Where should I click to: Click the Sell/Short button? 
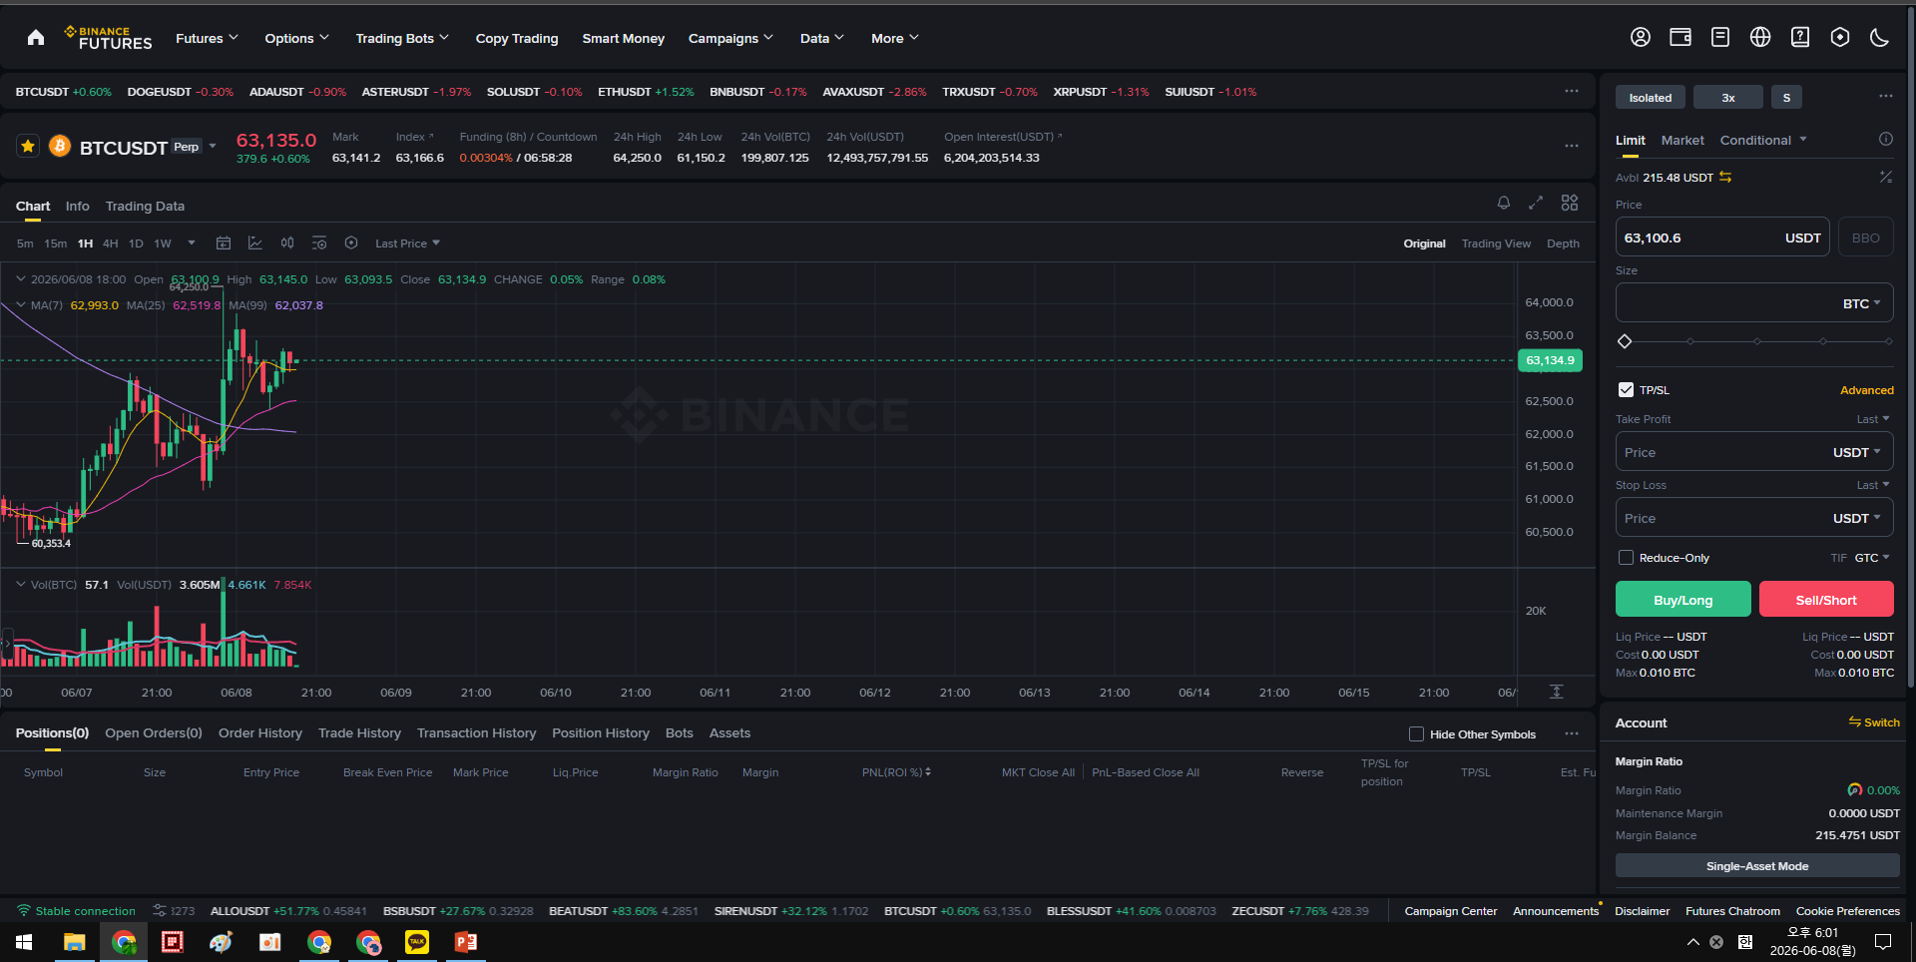[1826, 599]
